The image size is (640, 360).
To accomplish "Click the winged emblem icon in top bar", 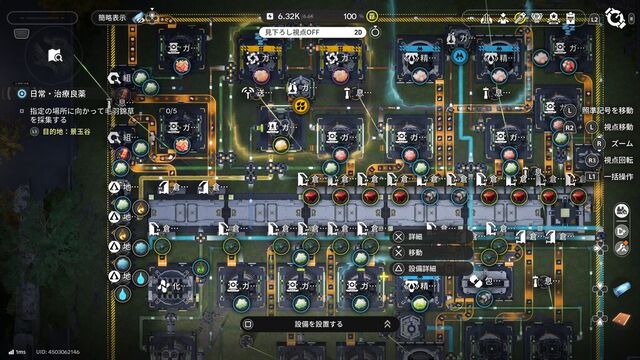I will point(537,18).
